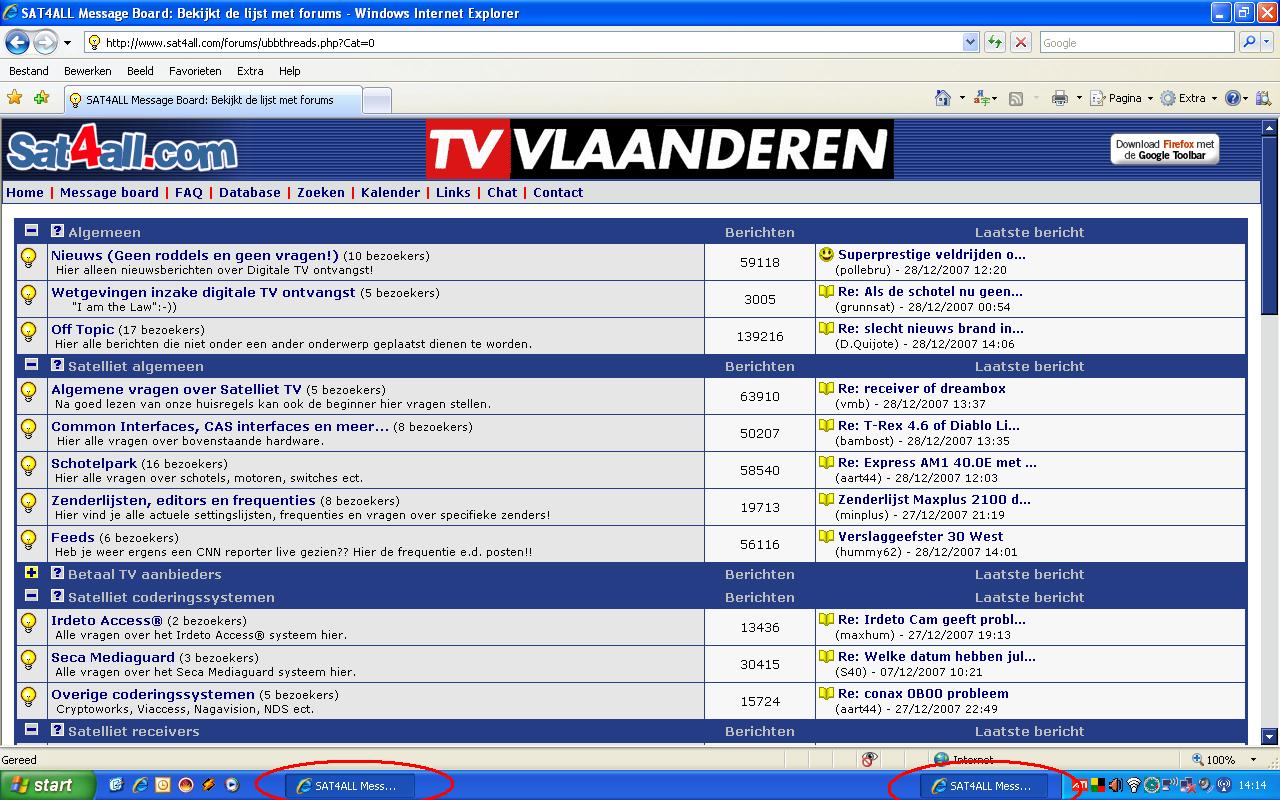Click Download Firefox met Google Toolbar banner
Viewport: 1280px width, 800px height.
click(x=1165, y=149)
